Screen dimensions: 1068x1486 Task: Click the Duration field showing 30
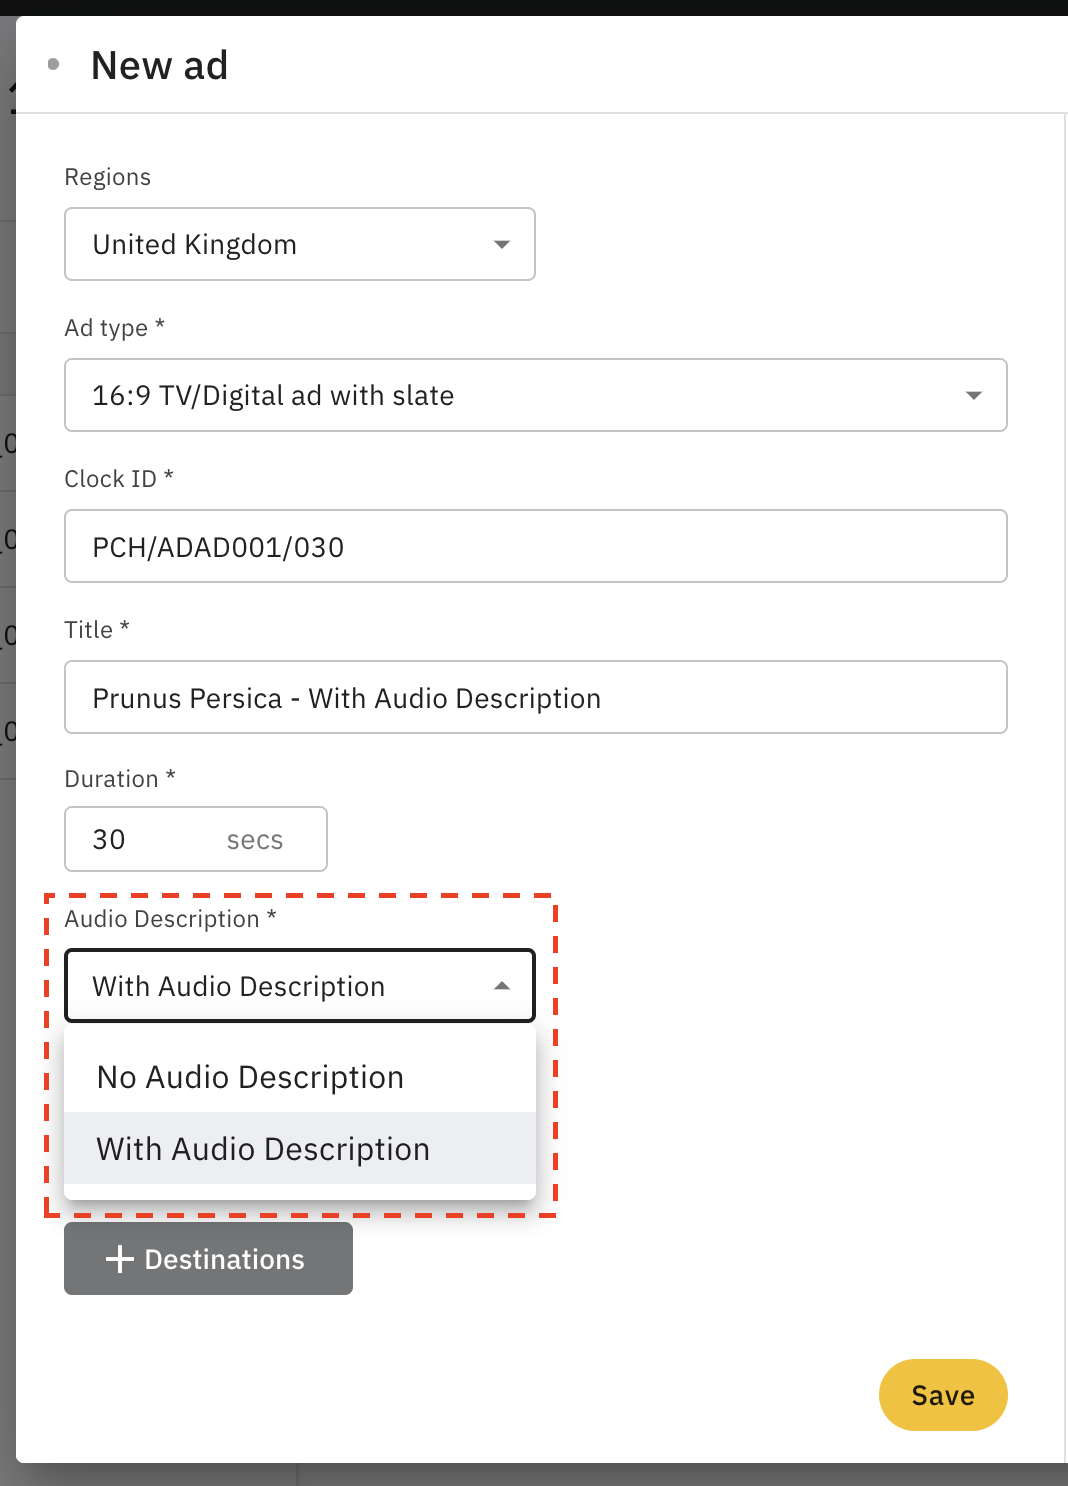coord(140,840)
